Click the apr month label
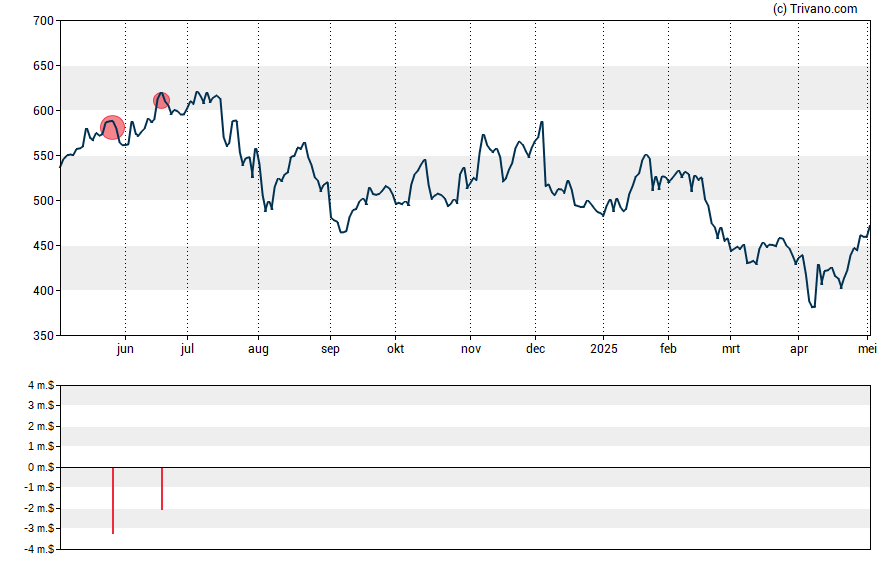 pyautogui.click(x=799, y=349)
